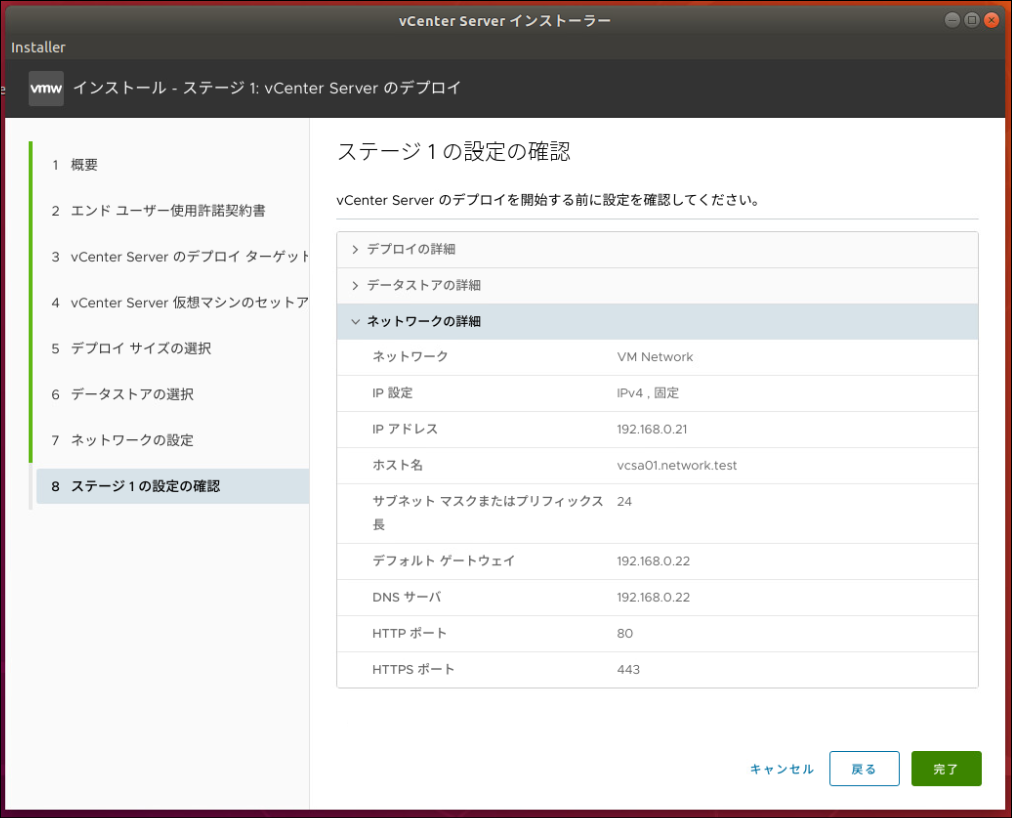Screen dimensions: 1012x818
Task: Click the ホスト名 row label
Action: pos(398,465)
